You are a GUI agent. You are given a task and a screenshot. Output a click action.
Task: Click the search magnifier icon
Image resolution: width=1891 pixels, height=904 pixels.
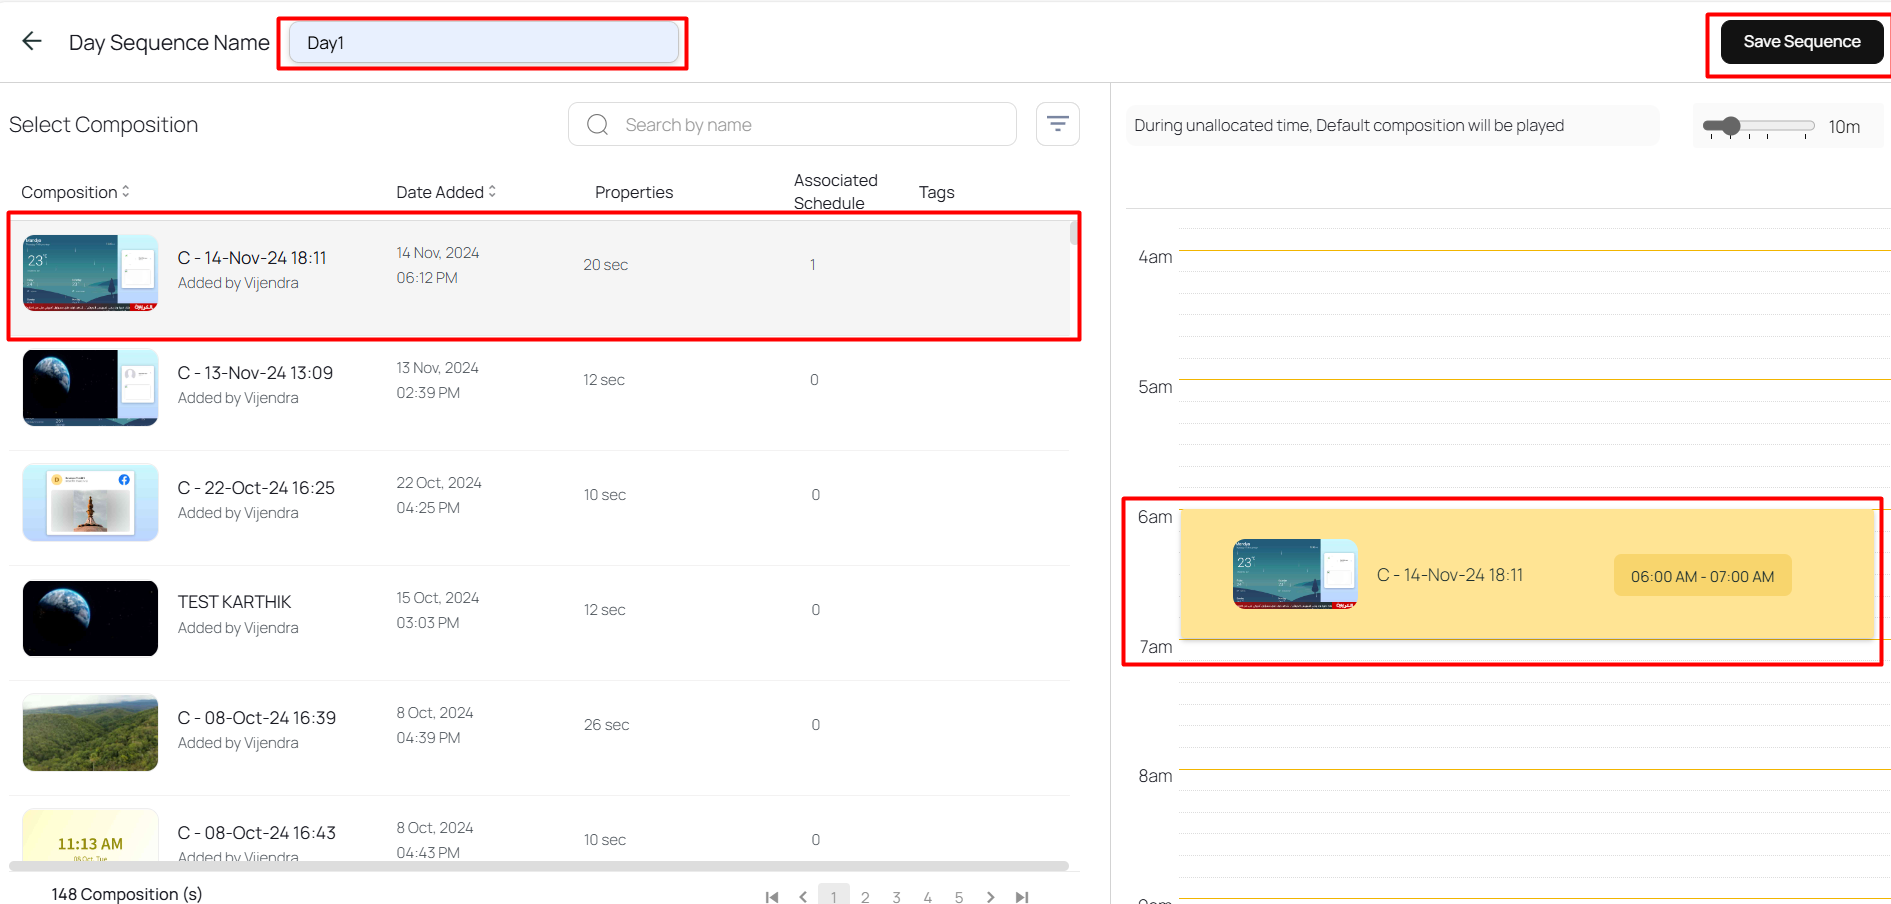[598, 125]
